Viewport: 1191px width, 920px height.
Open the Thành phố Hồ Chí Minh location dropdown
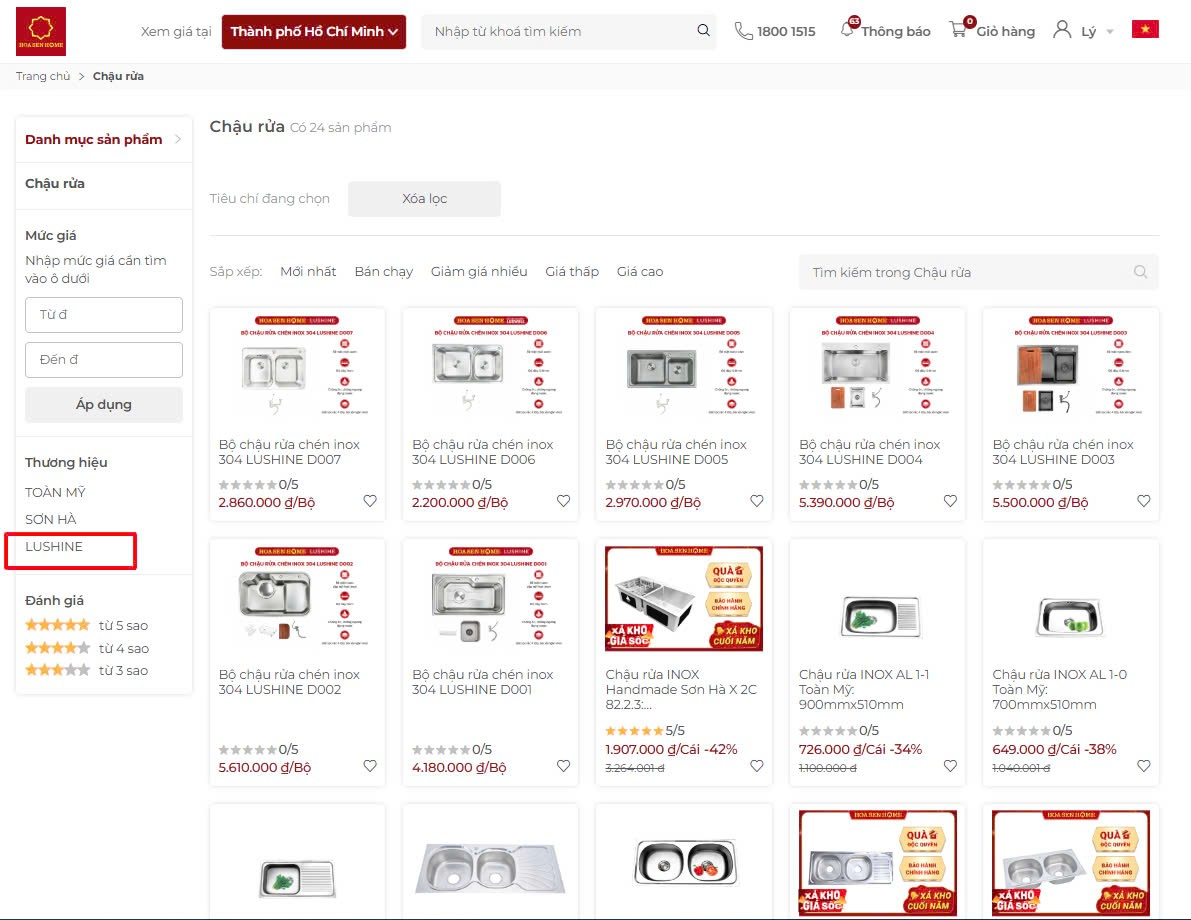pyautogui.click(x=314, y=32)
